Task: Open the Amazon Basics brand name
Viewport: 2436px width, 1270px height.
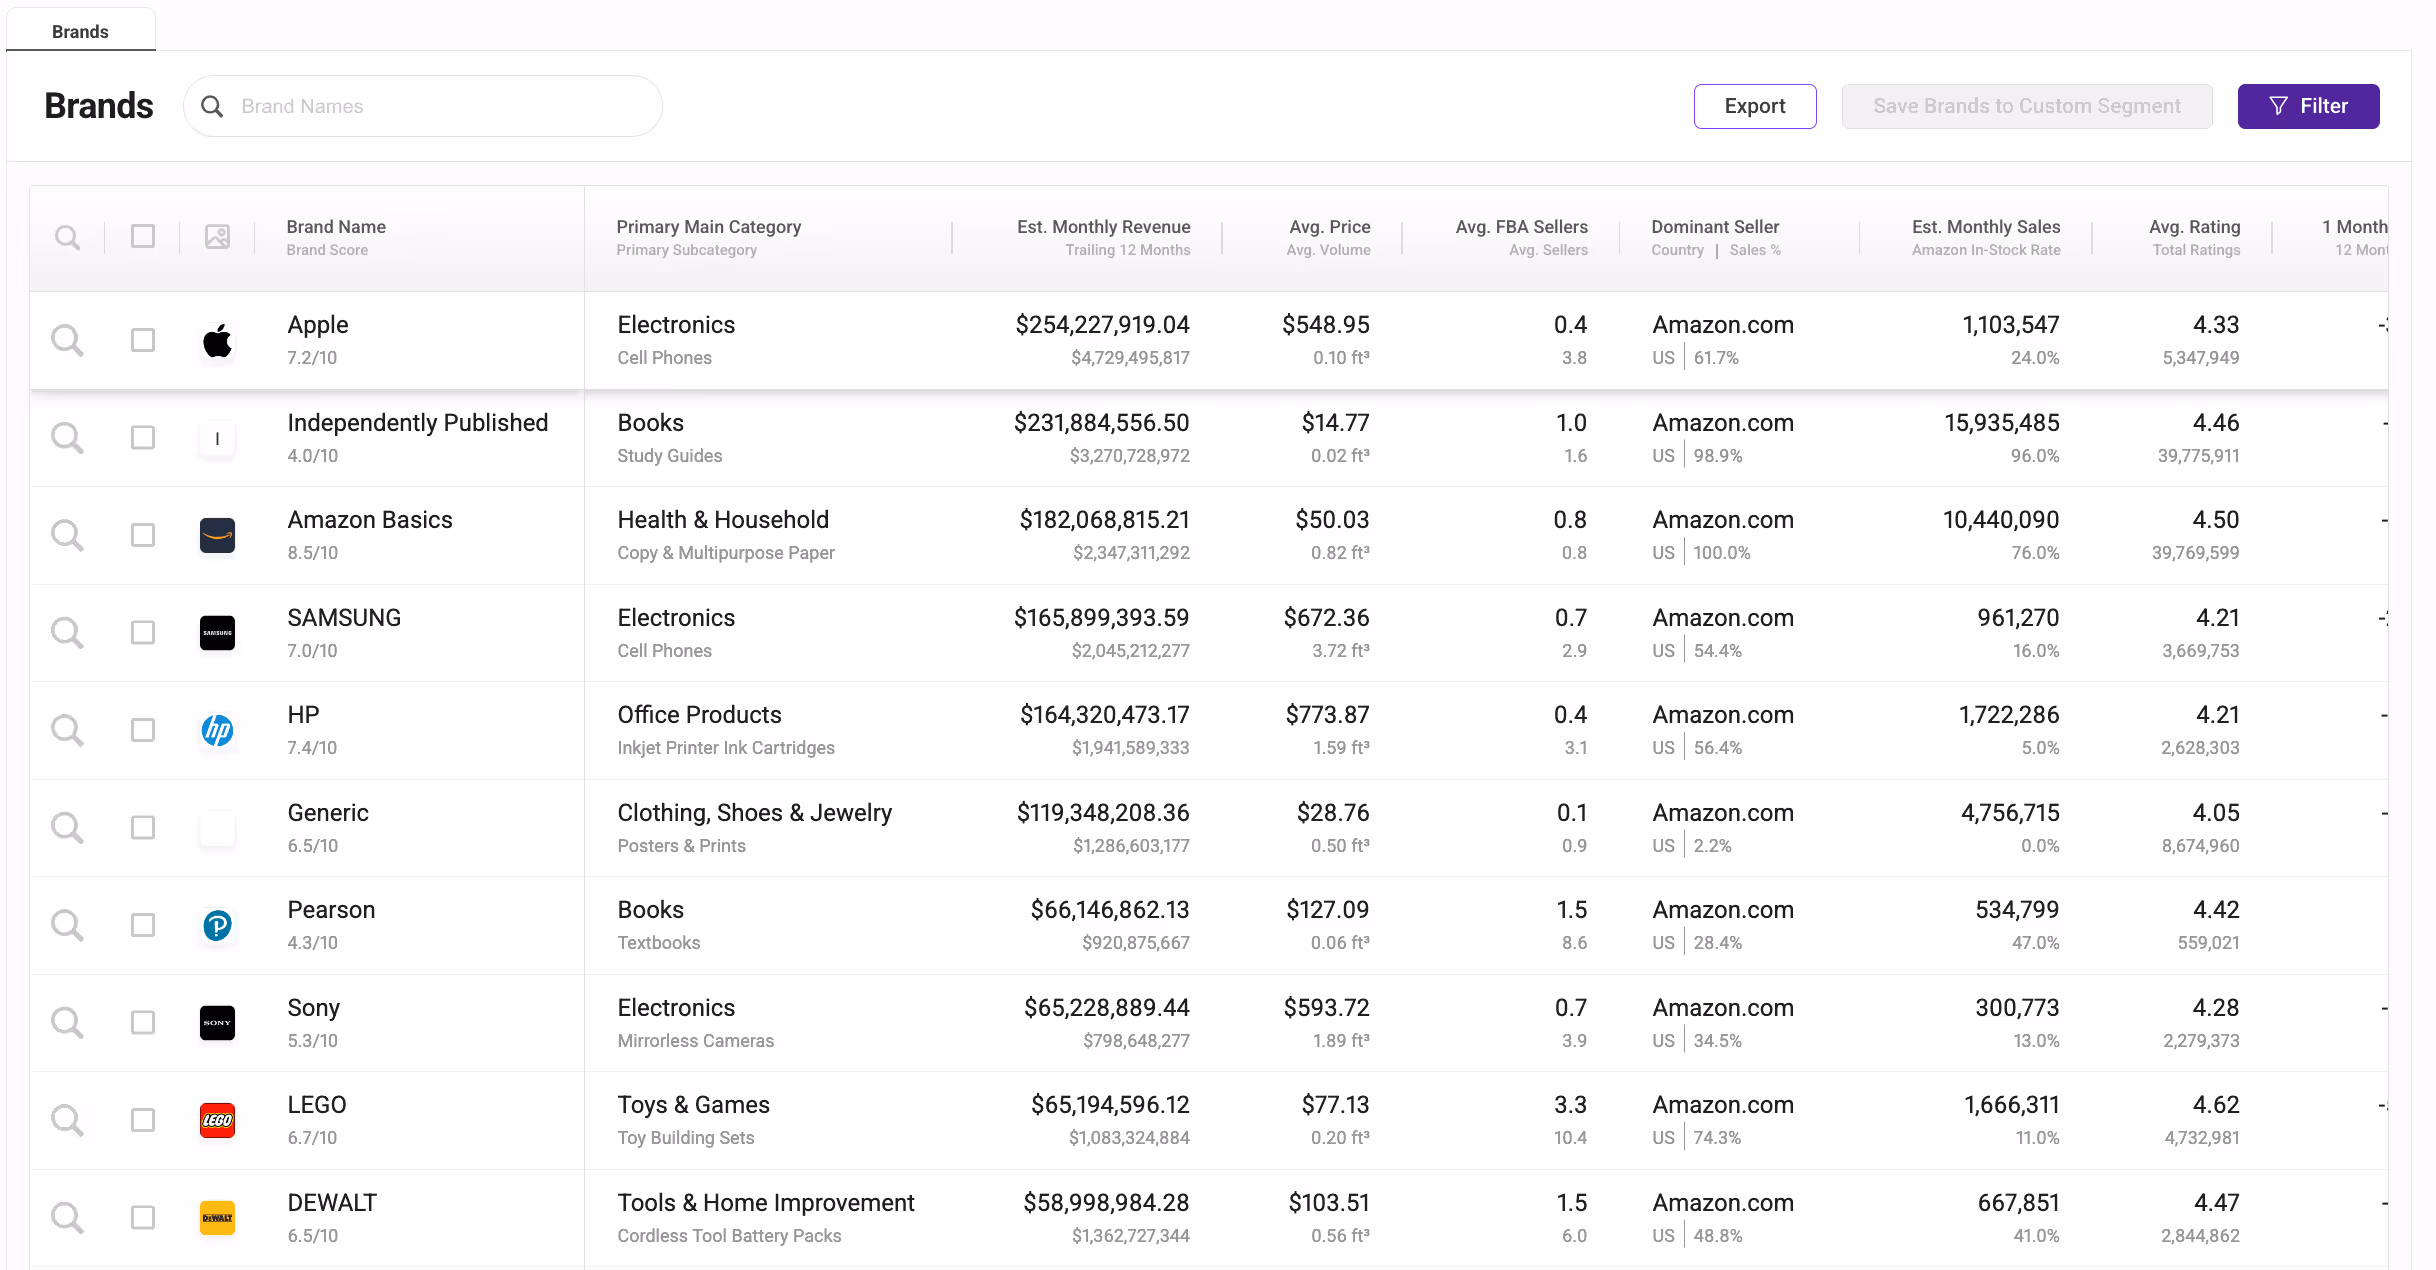Action: pyautogui.click(x=370, y=520)
